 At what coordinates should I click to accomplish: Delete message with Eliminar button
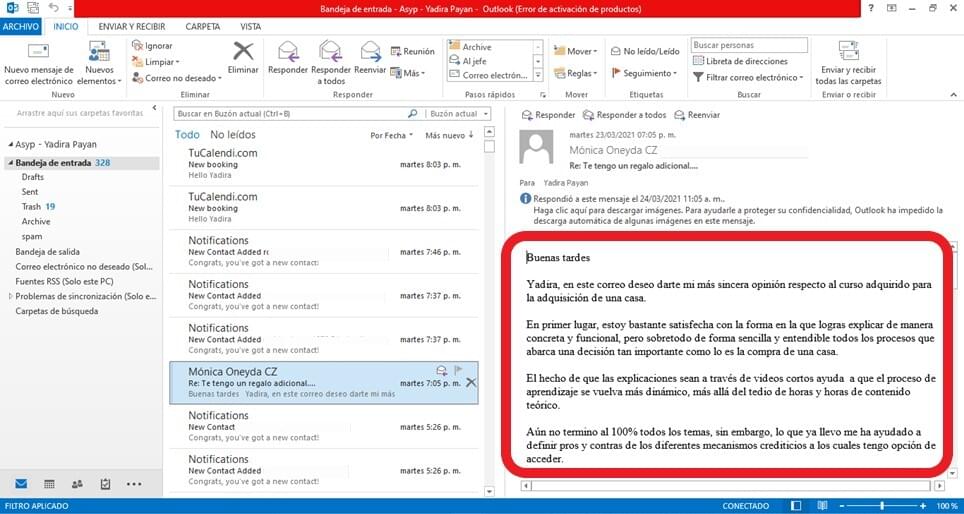(243, 58)
